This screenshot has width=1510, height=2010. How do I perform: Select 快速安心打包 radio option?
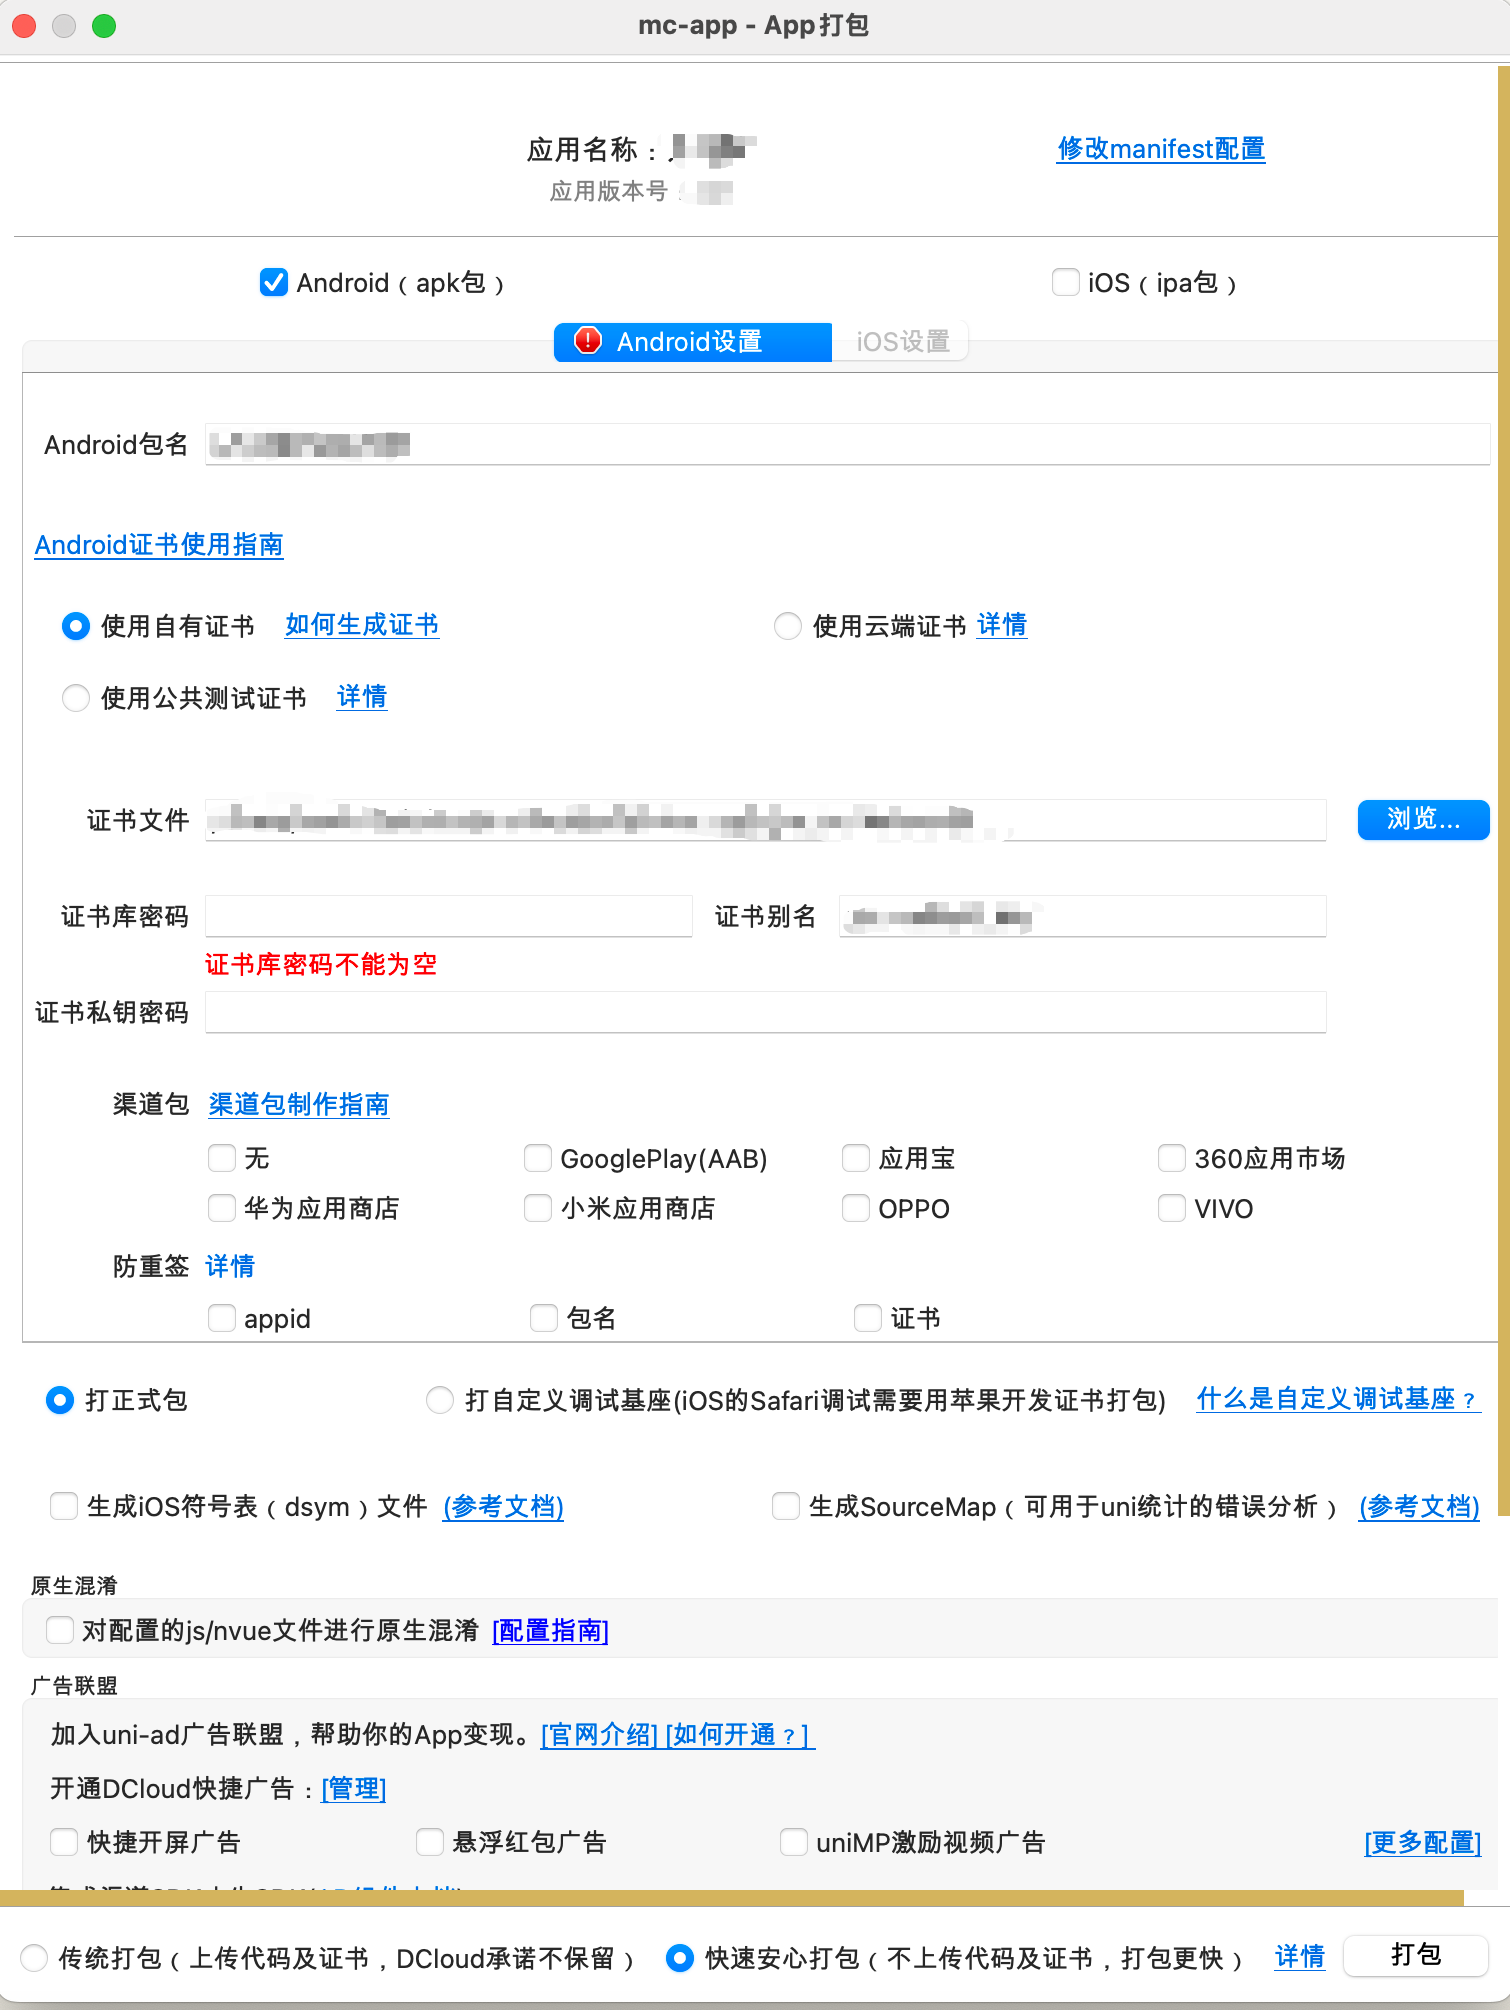pyautogui.click(x=680, y=1958)
